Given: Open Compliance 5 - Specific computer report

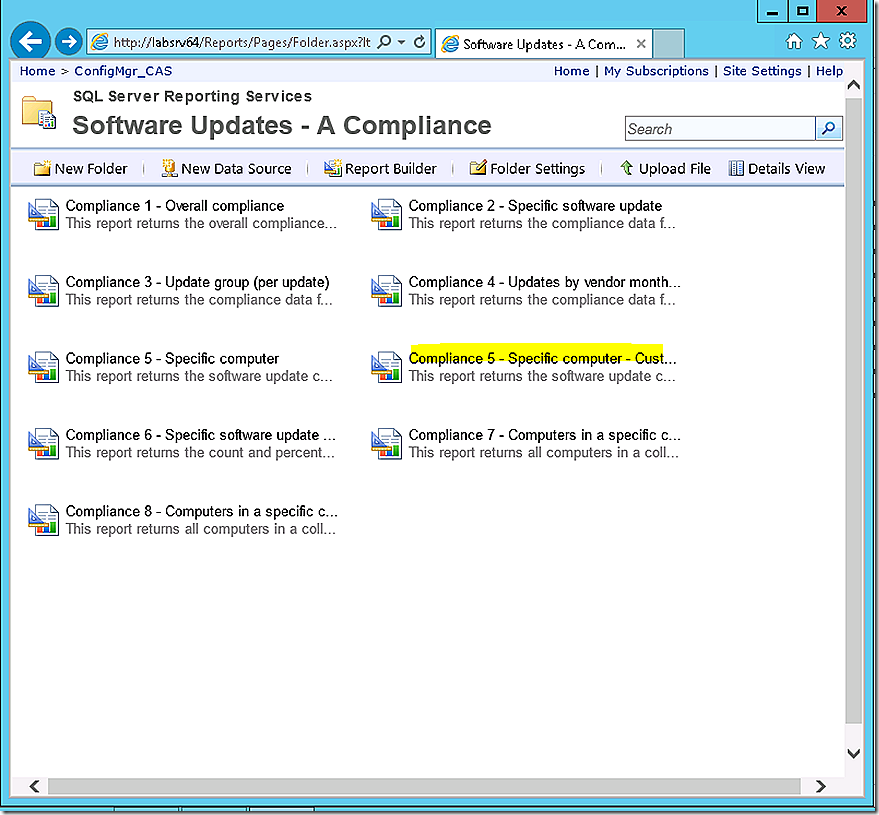Looking at the screenshot, I should click(172, 359).
